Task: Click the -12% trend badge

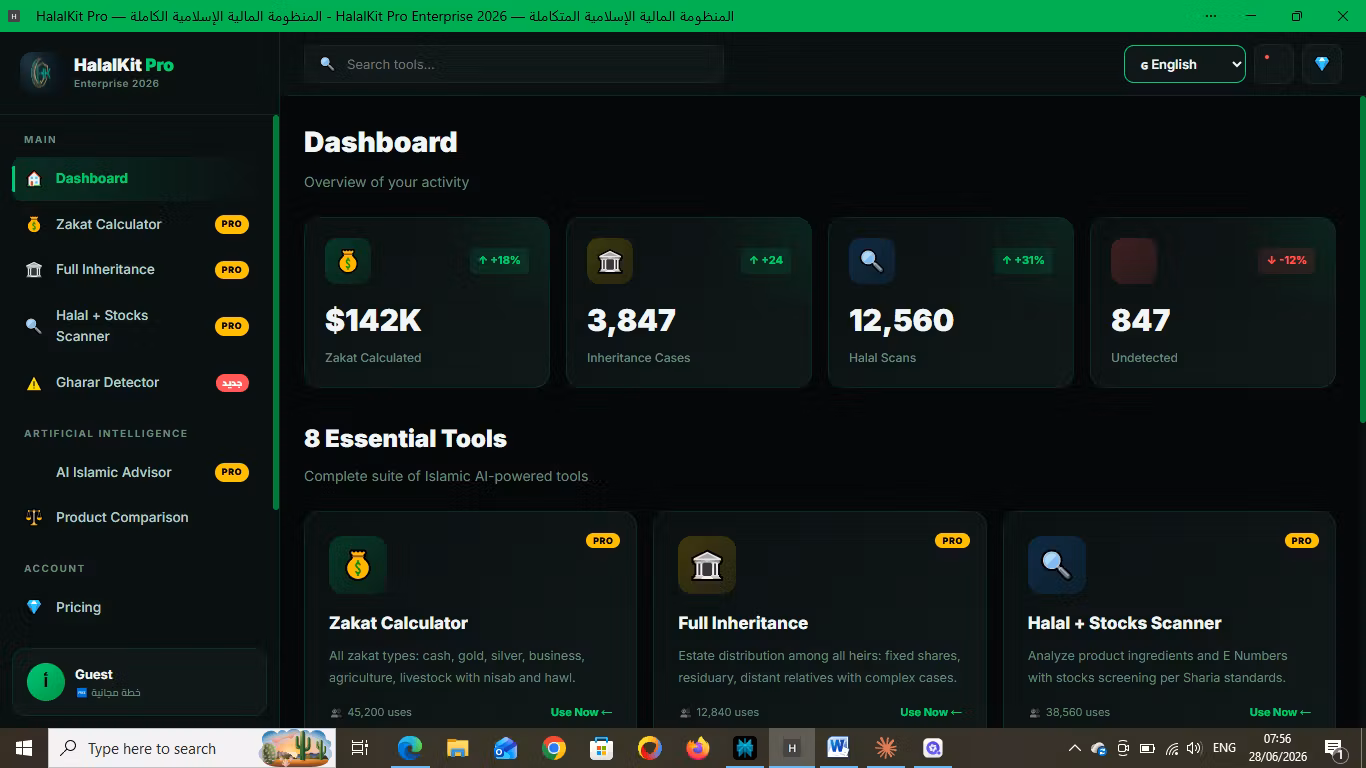Action: (1287, 261)
